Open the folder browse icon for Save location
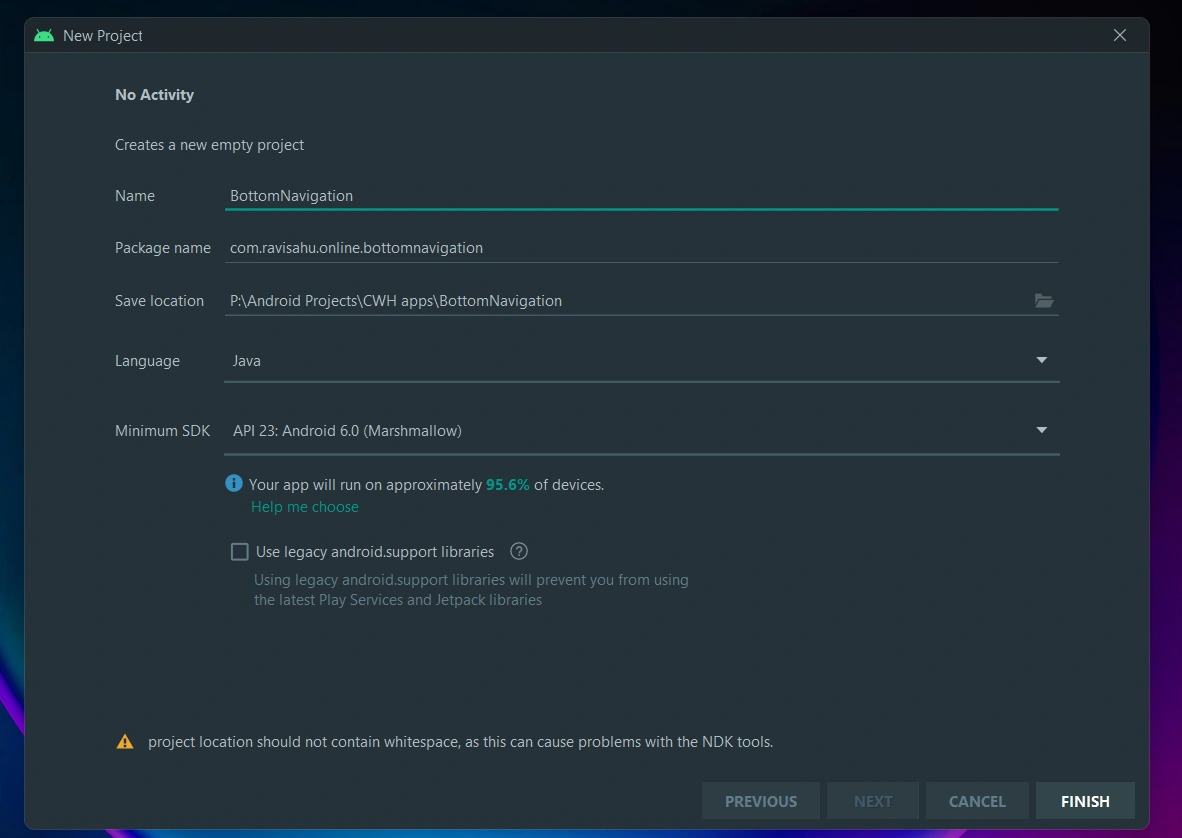This screenshot has height=838, width=1182. pos(1043,301)
